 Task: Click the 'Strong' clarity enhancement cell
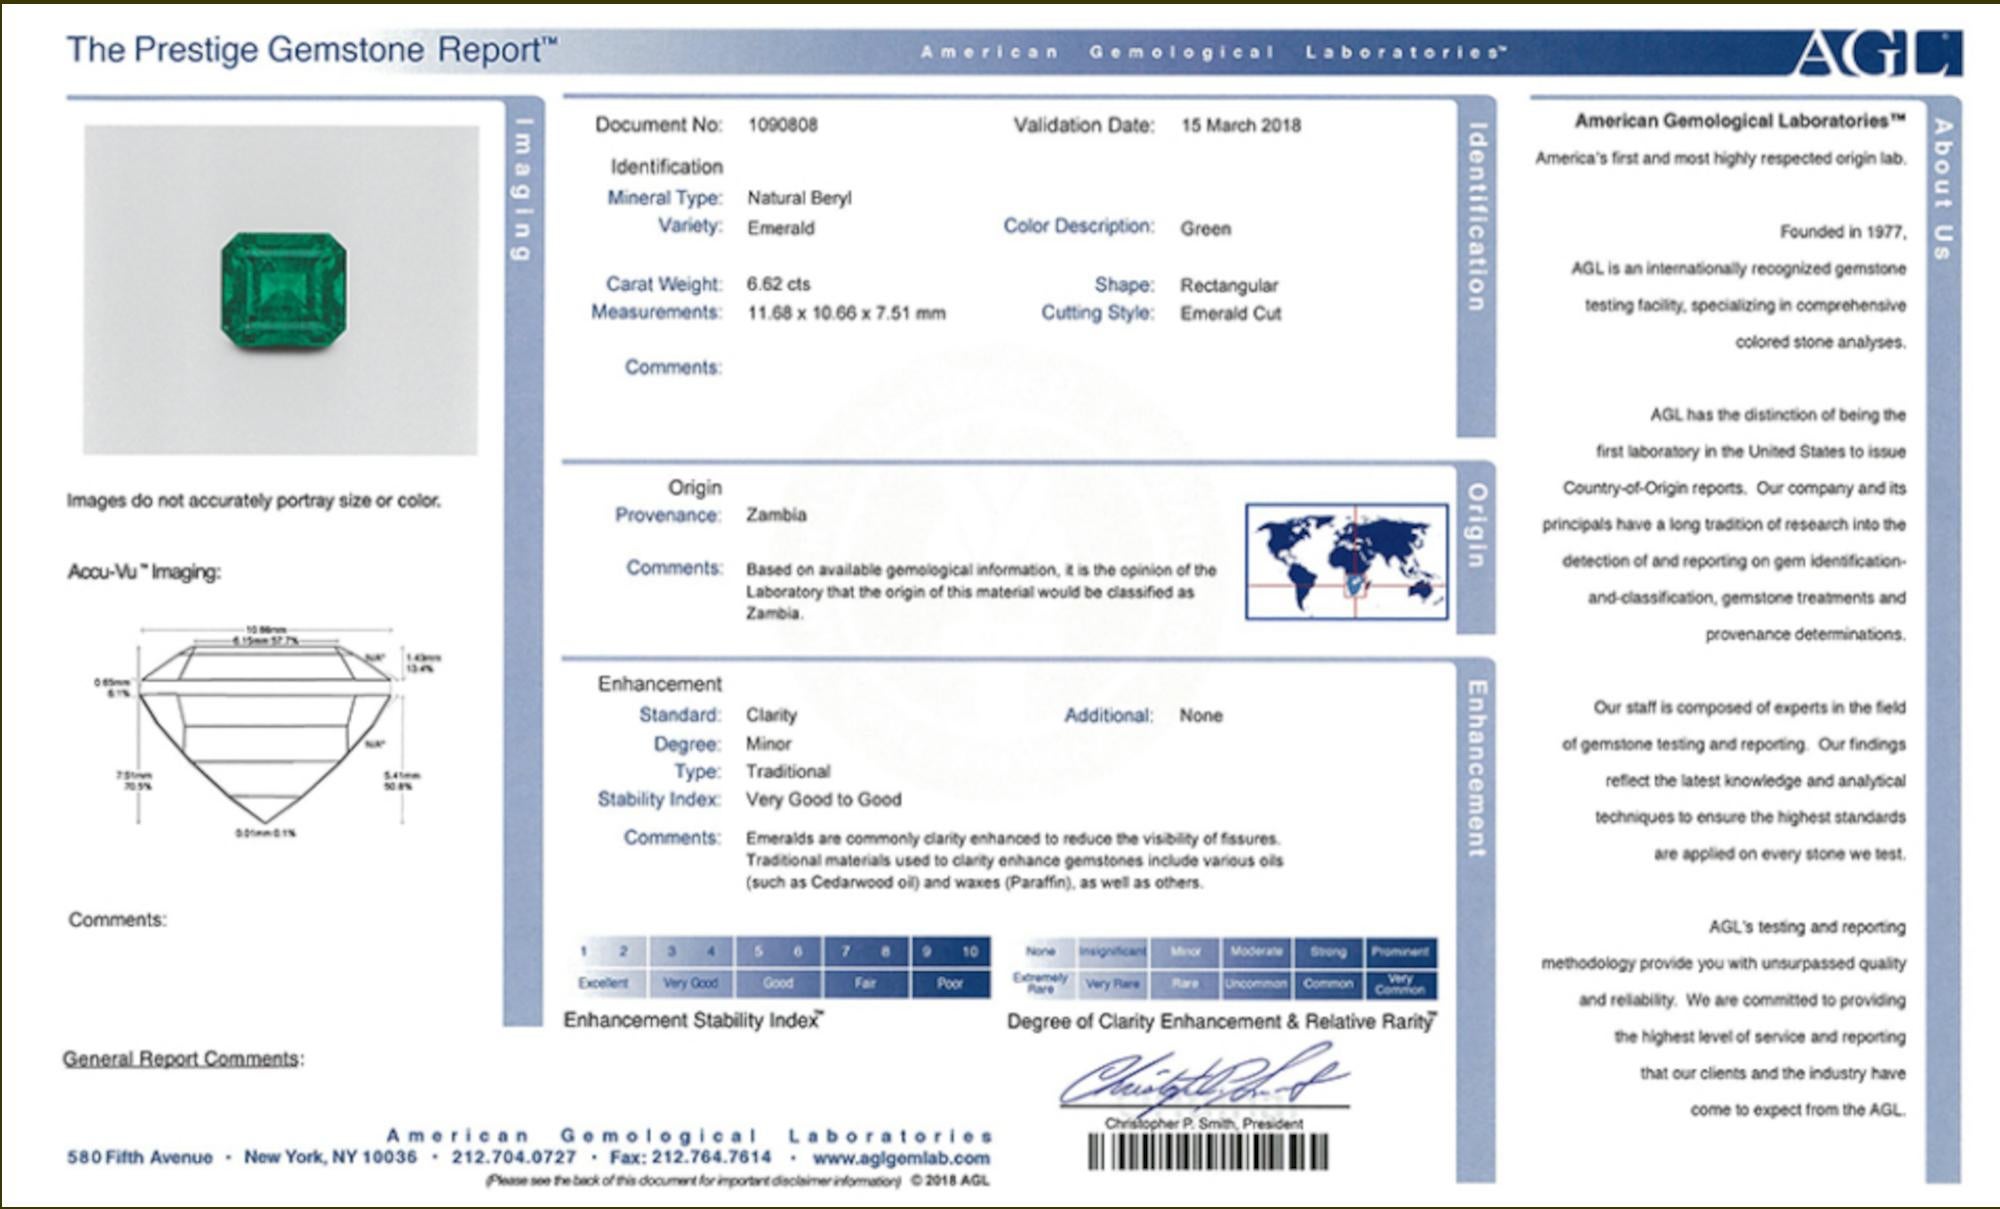click(1328, 952)
